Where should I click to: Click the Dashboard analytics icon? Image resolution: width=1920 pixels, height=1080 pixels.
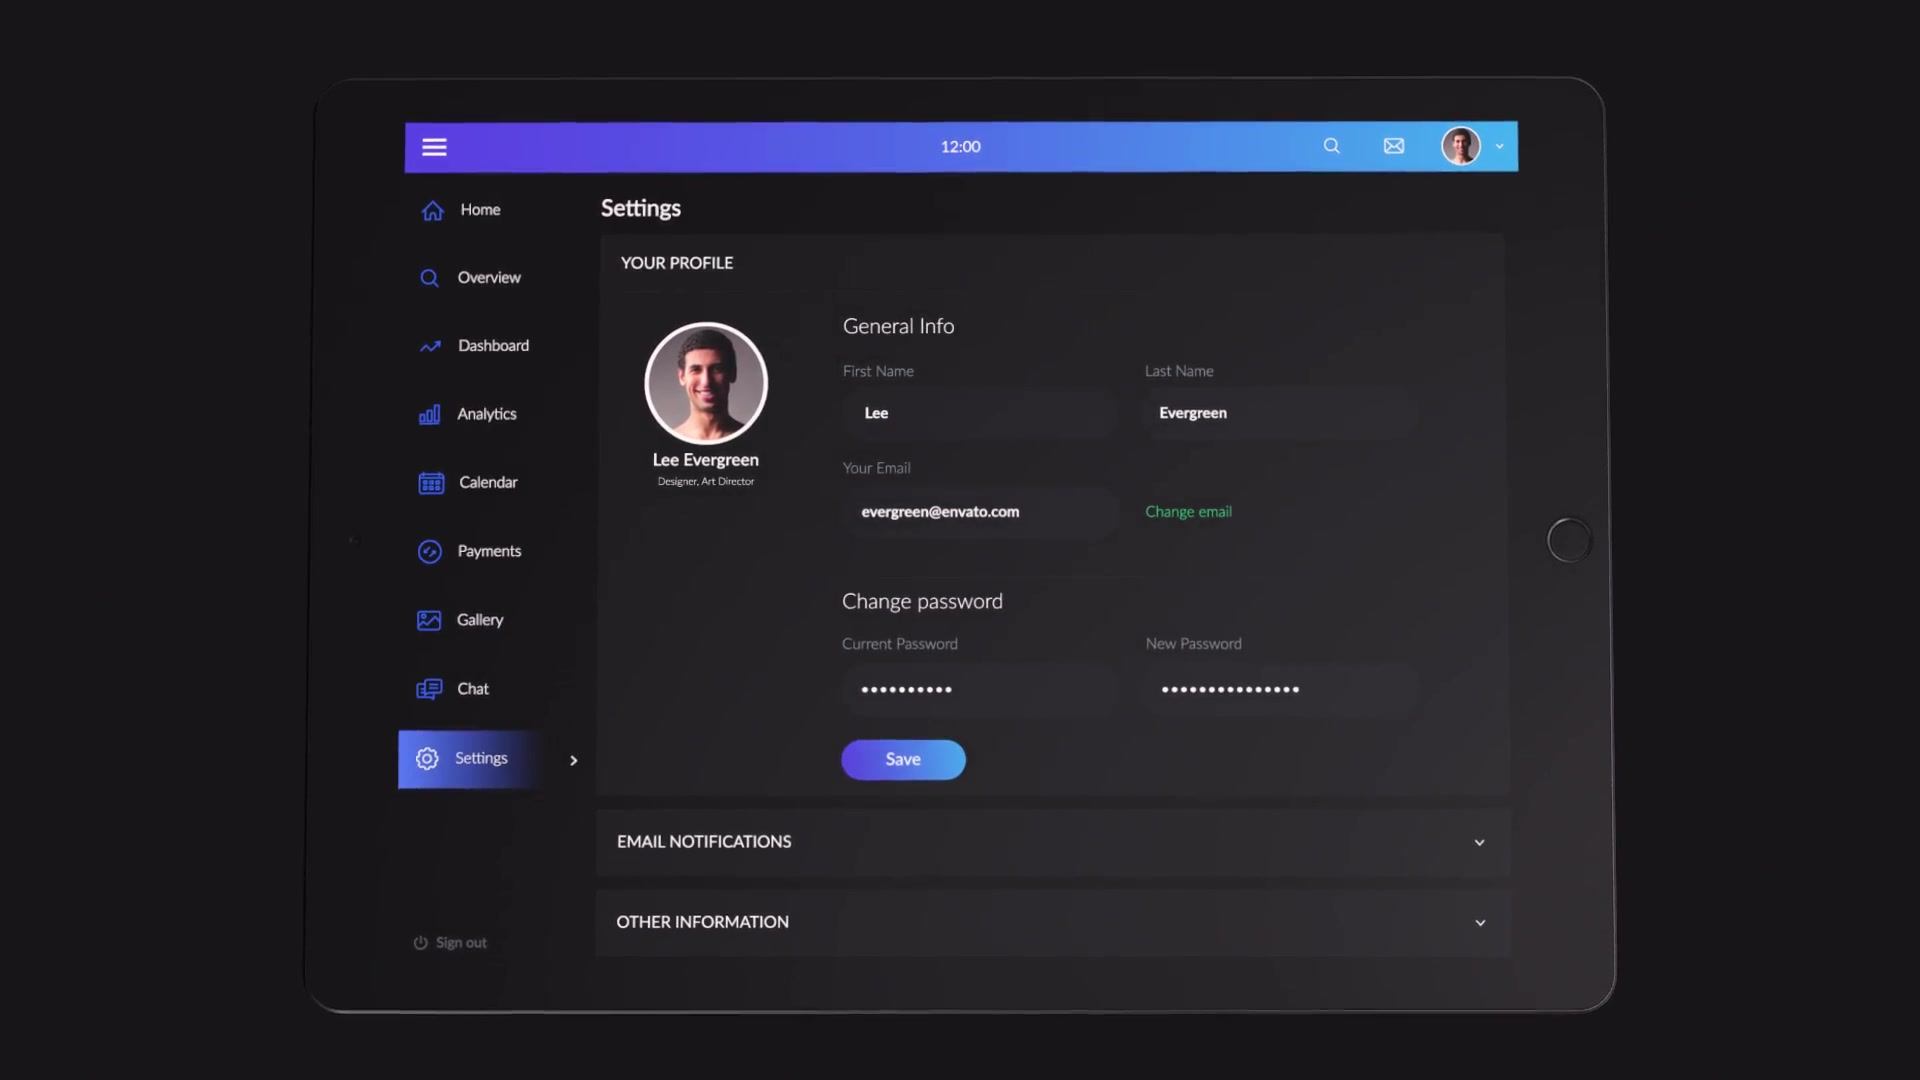(x=429, y=345)
